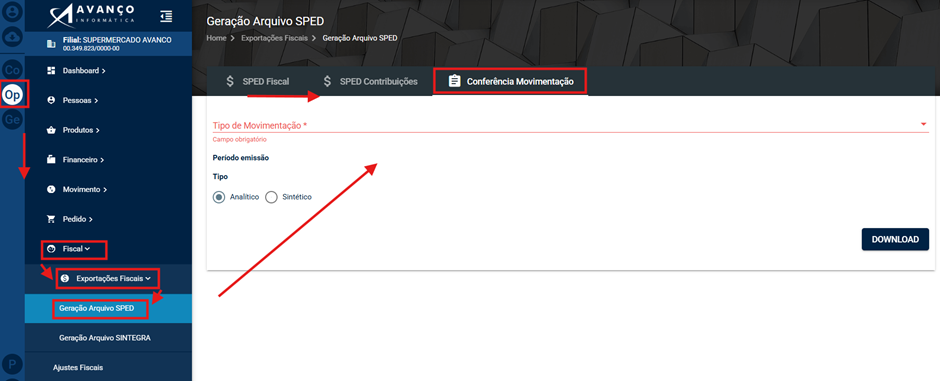Click the P icon at bottom of rail
The width and height of the screenshot is (940, 381).
12,364
